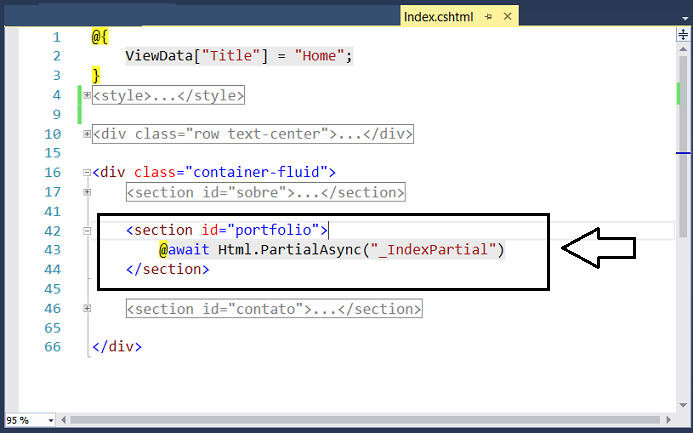Click the collapsed sobre section text
Screen dimensions: 693x433
(266, 192)
